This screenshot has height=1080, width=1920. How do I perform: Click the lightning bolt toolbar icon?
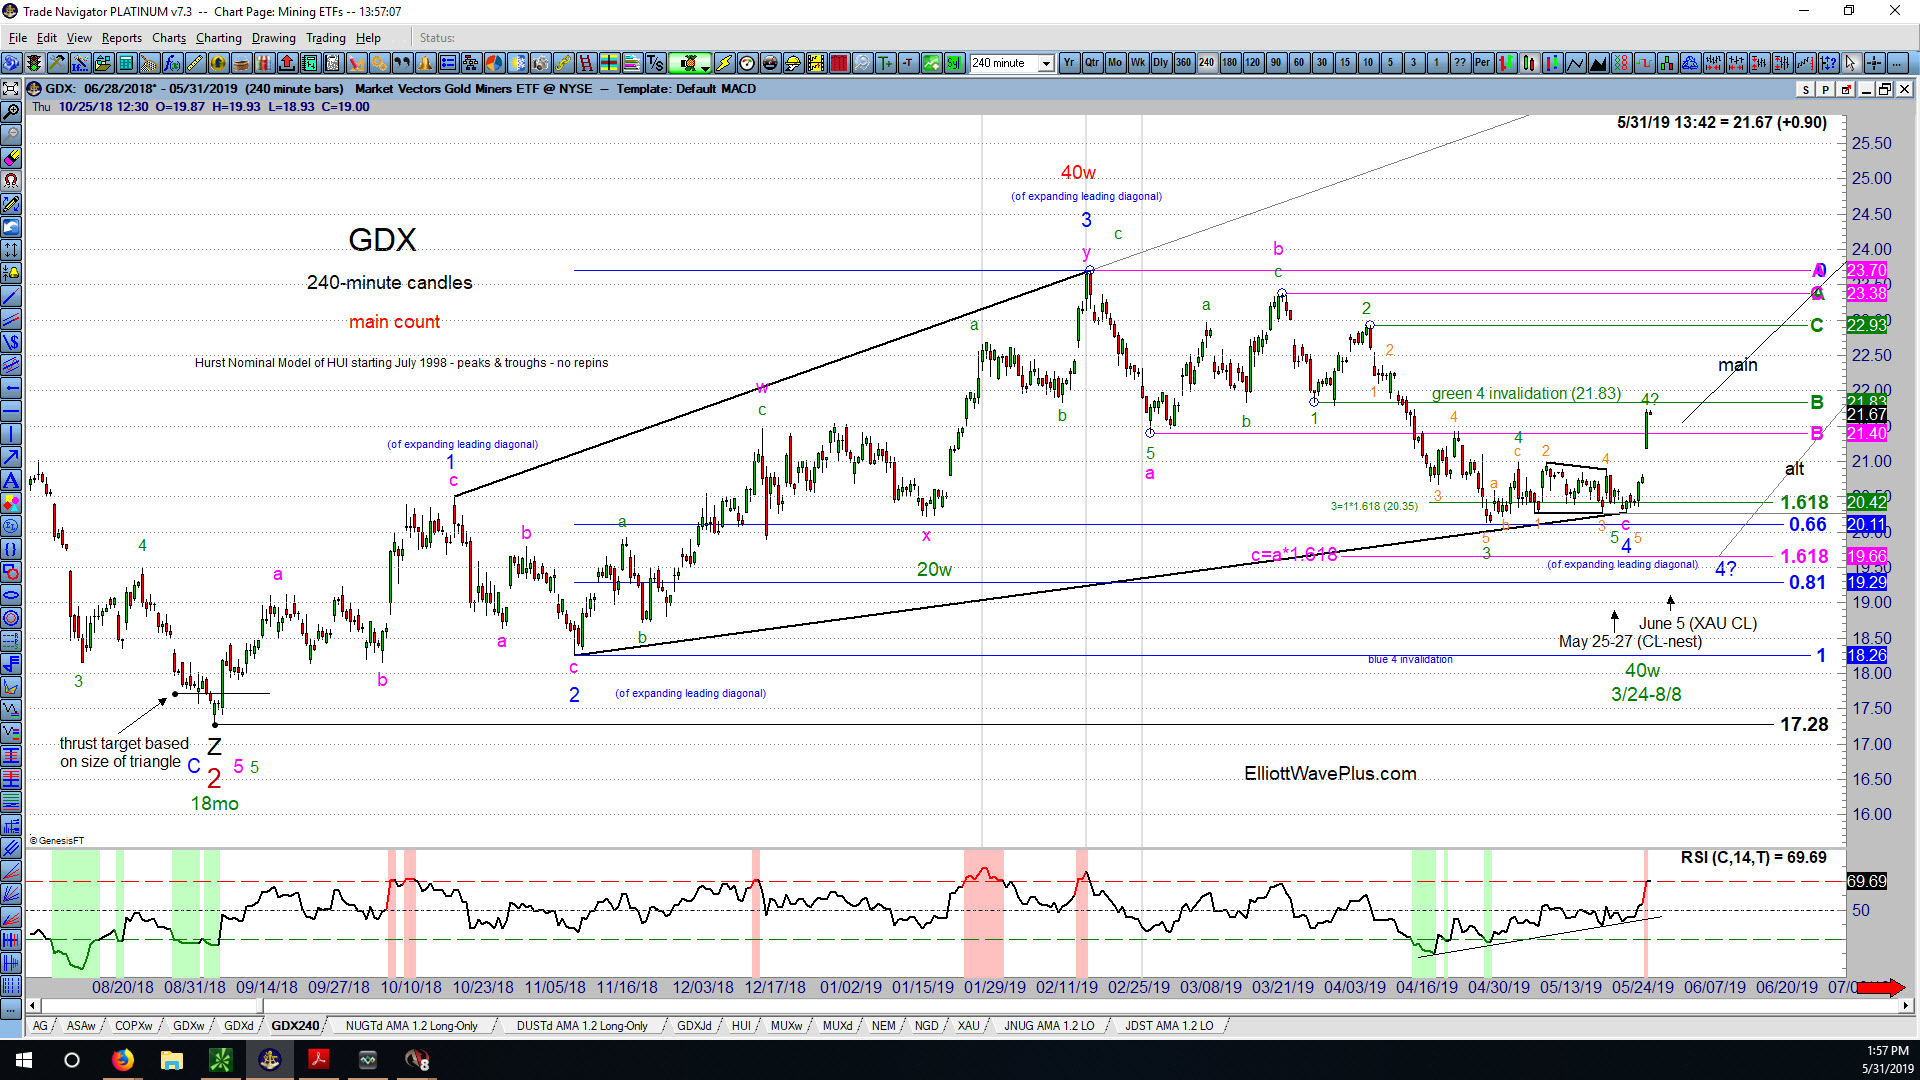click(x=724, y=63)
